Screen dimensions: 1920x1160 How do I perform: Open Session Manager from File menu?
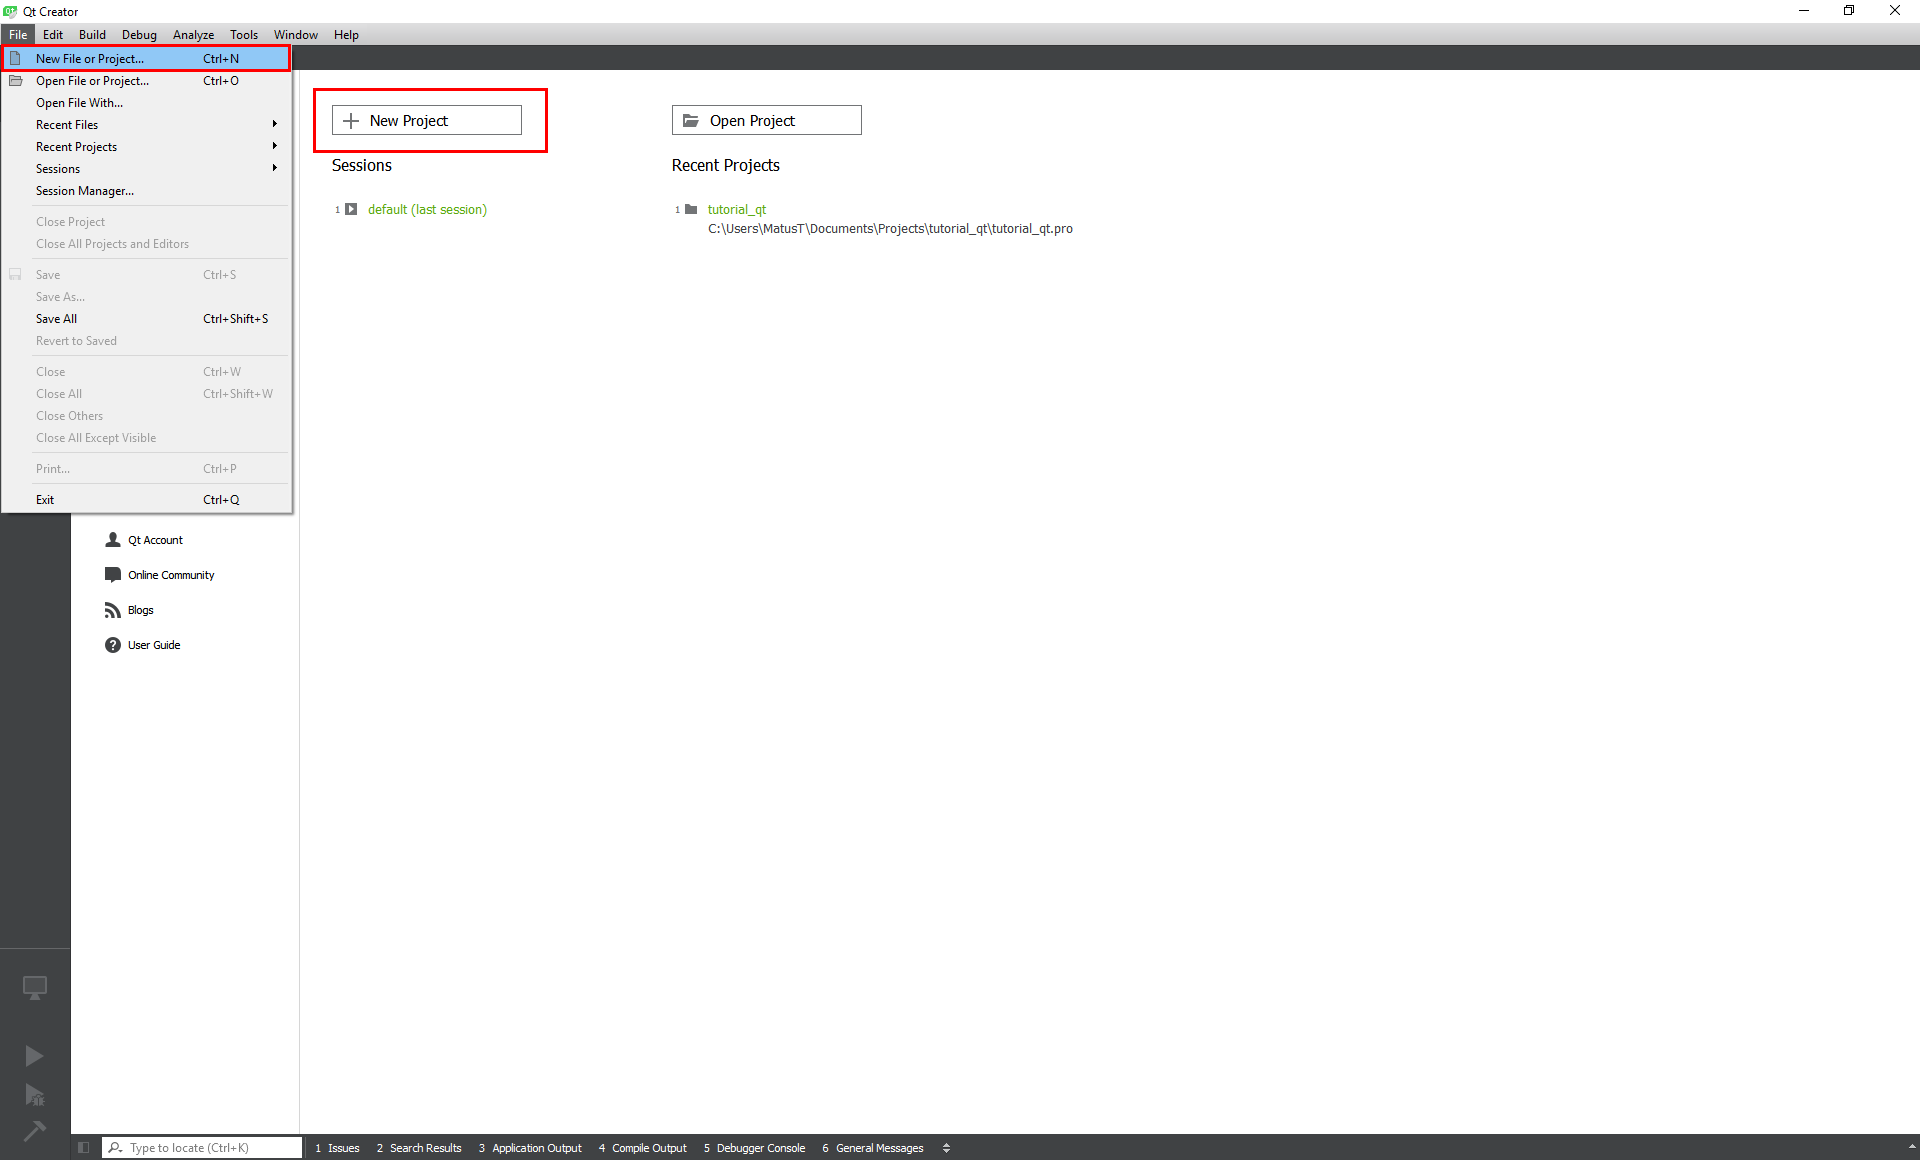coord(146,190)
